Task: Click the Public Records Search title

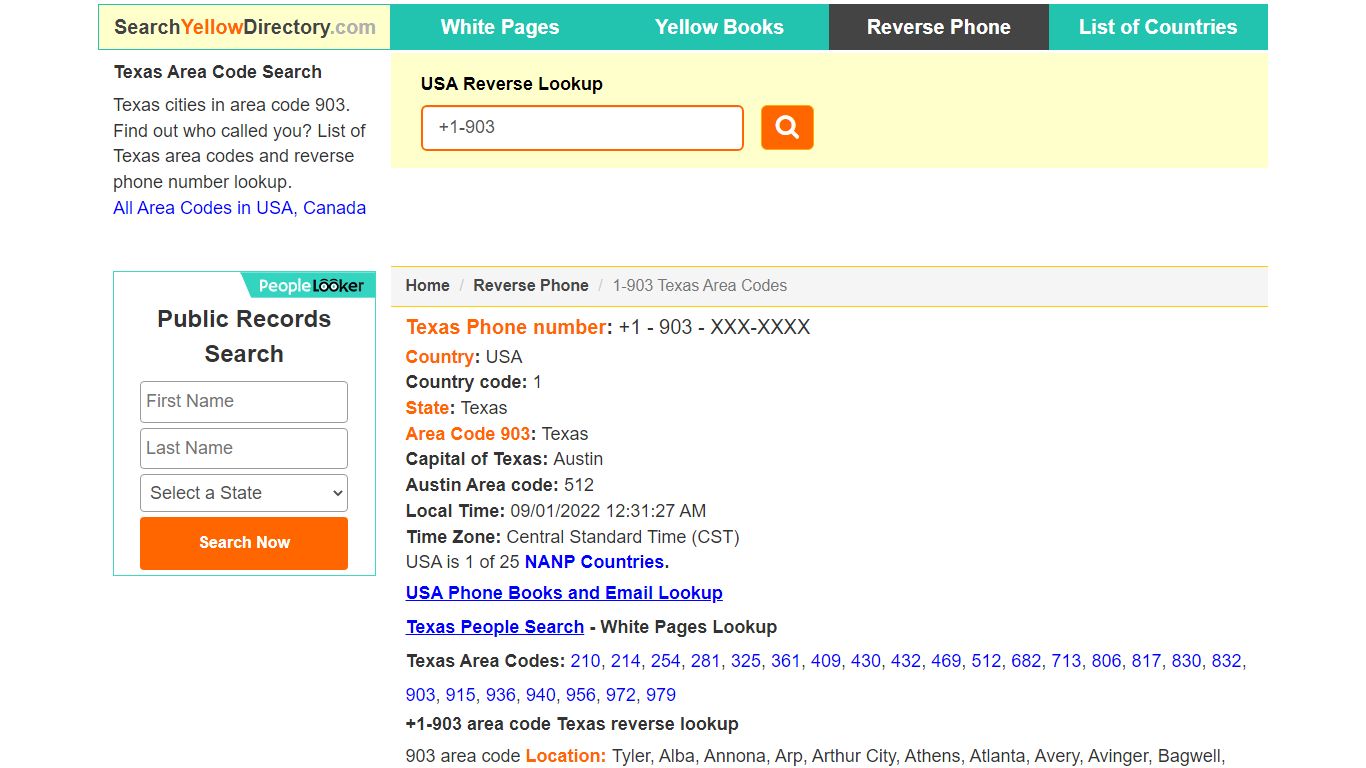Action: tap(244, 336)
